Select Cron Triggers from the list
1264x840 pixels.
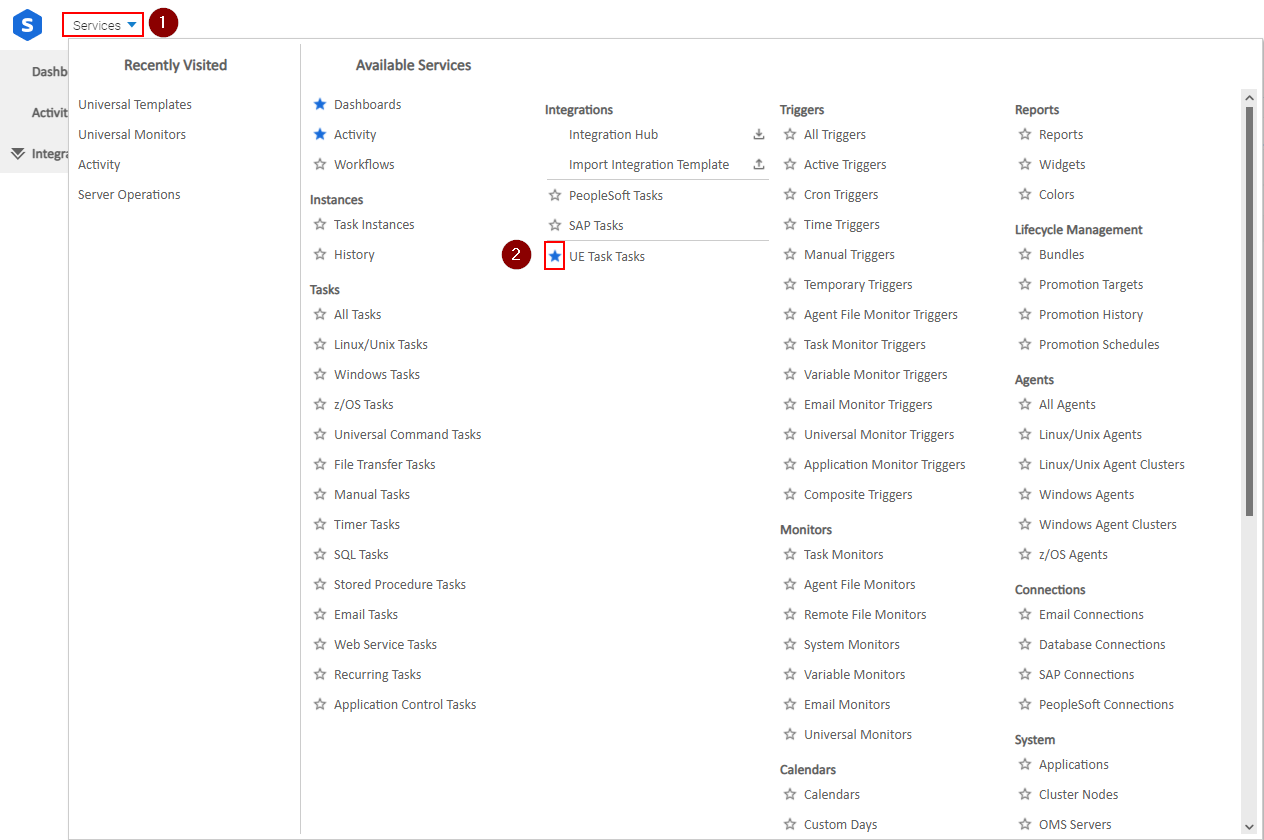(840, 195)
